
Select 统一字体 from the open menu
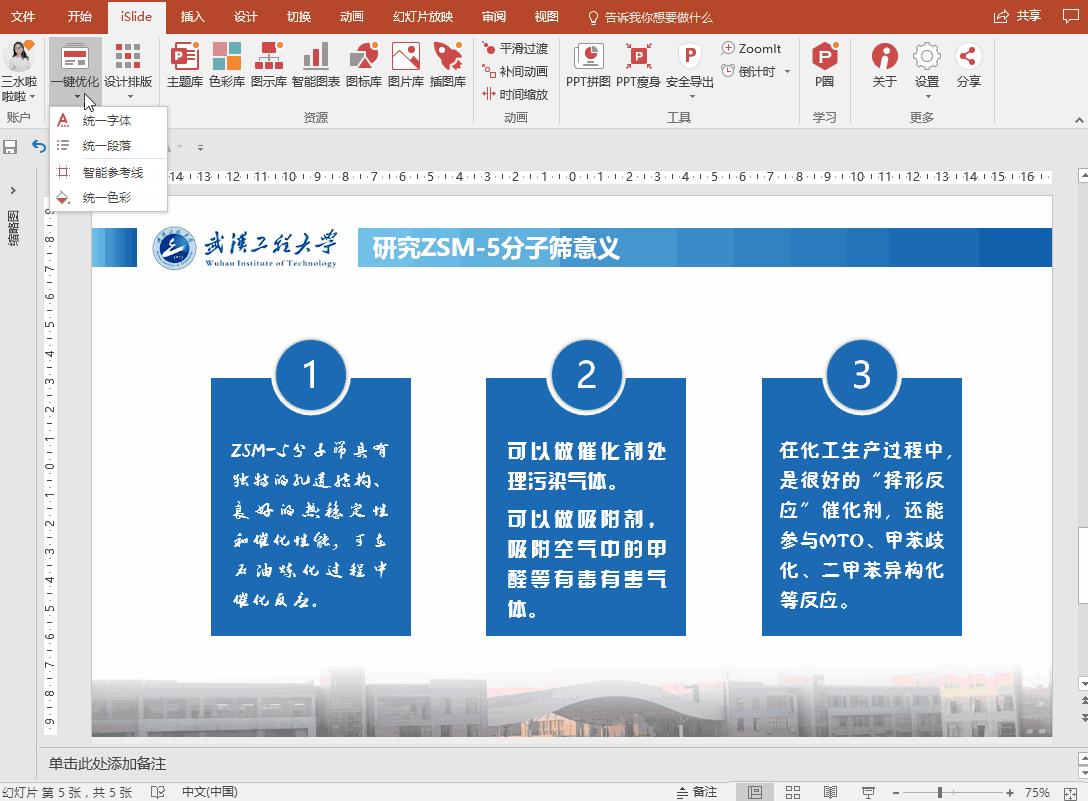[106, 120]
